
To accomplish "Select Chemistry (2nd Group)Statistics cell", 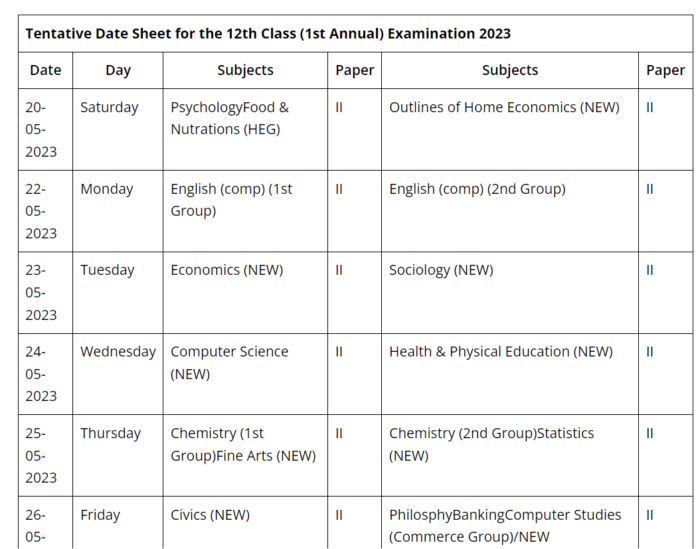I will pos(491,445).
